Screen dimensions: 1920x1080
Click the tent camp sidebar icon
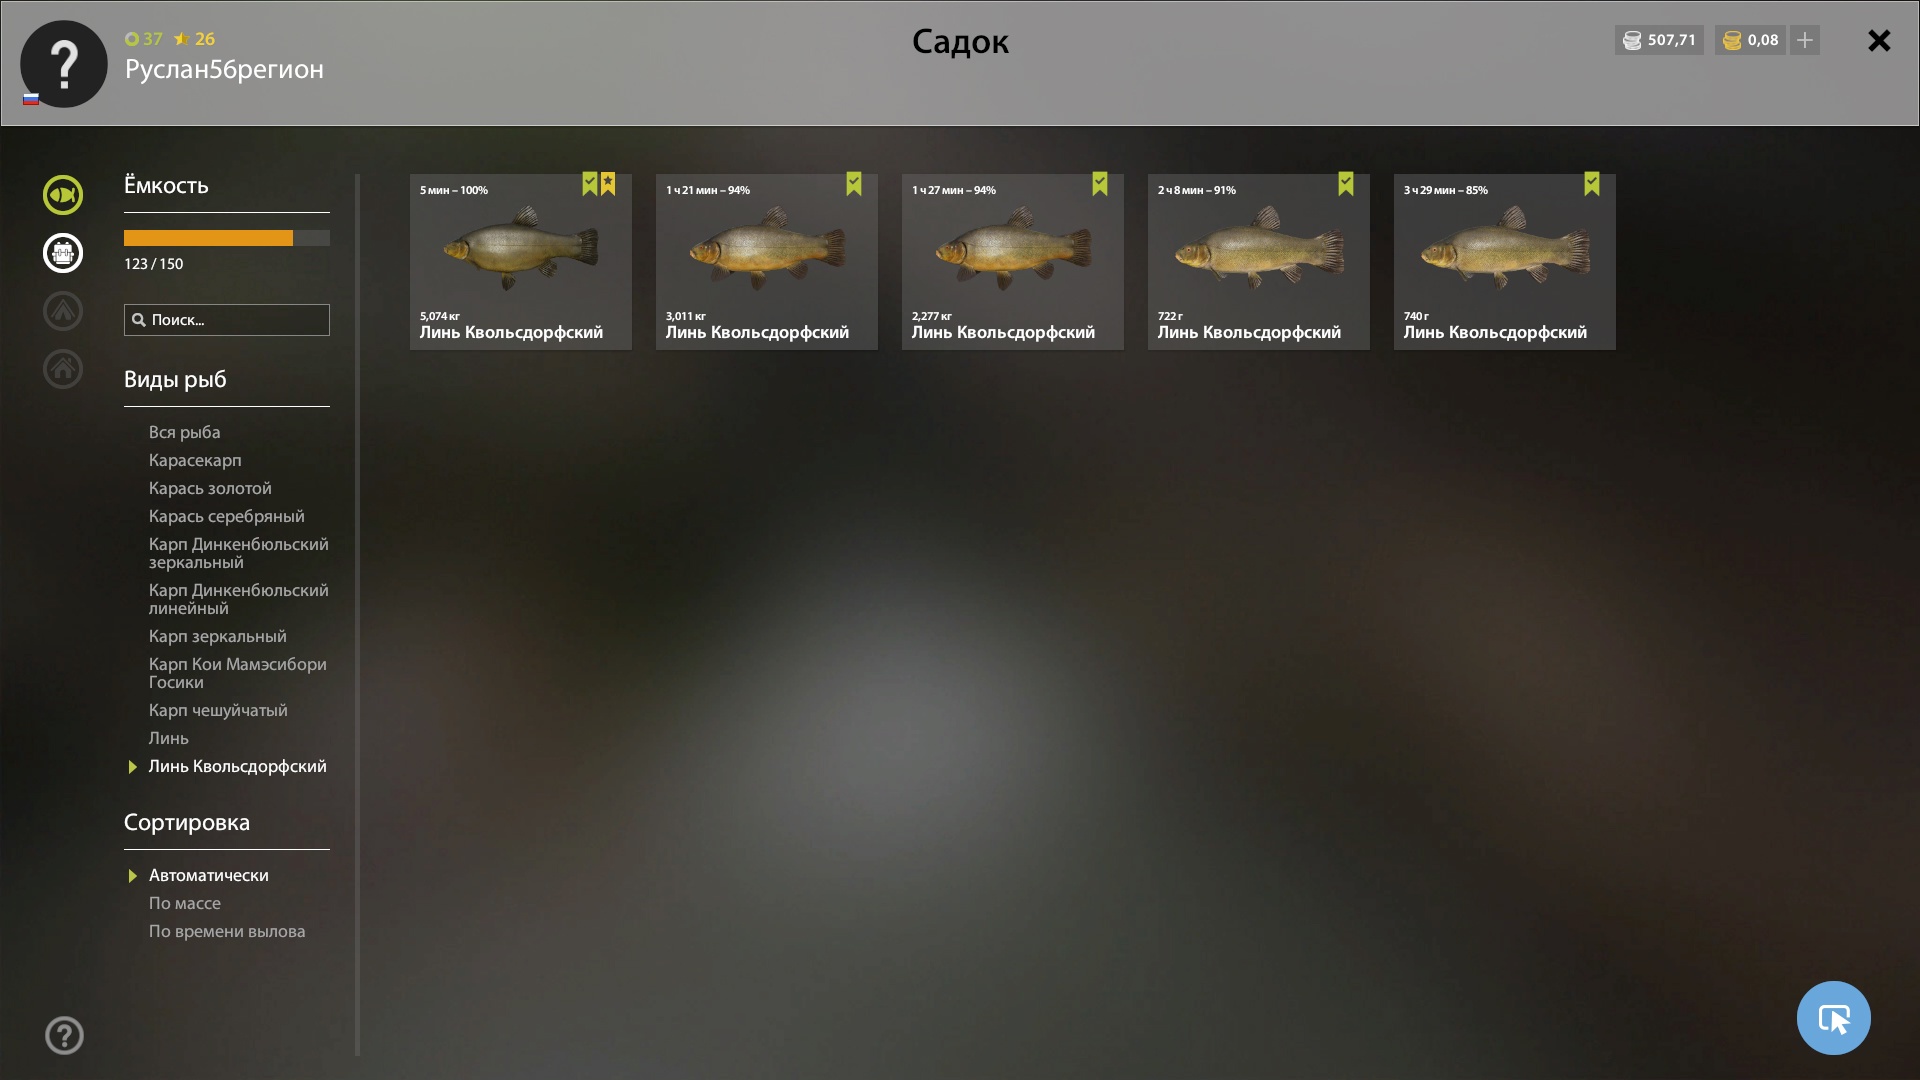[x=63, y=311]
